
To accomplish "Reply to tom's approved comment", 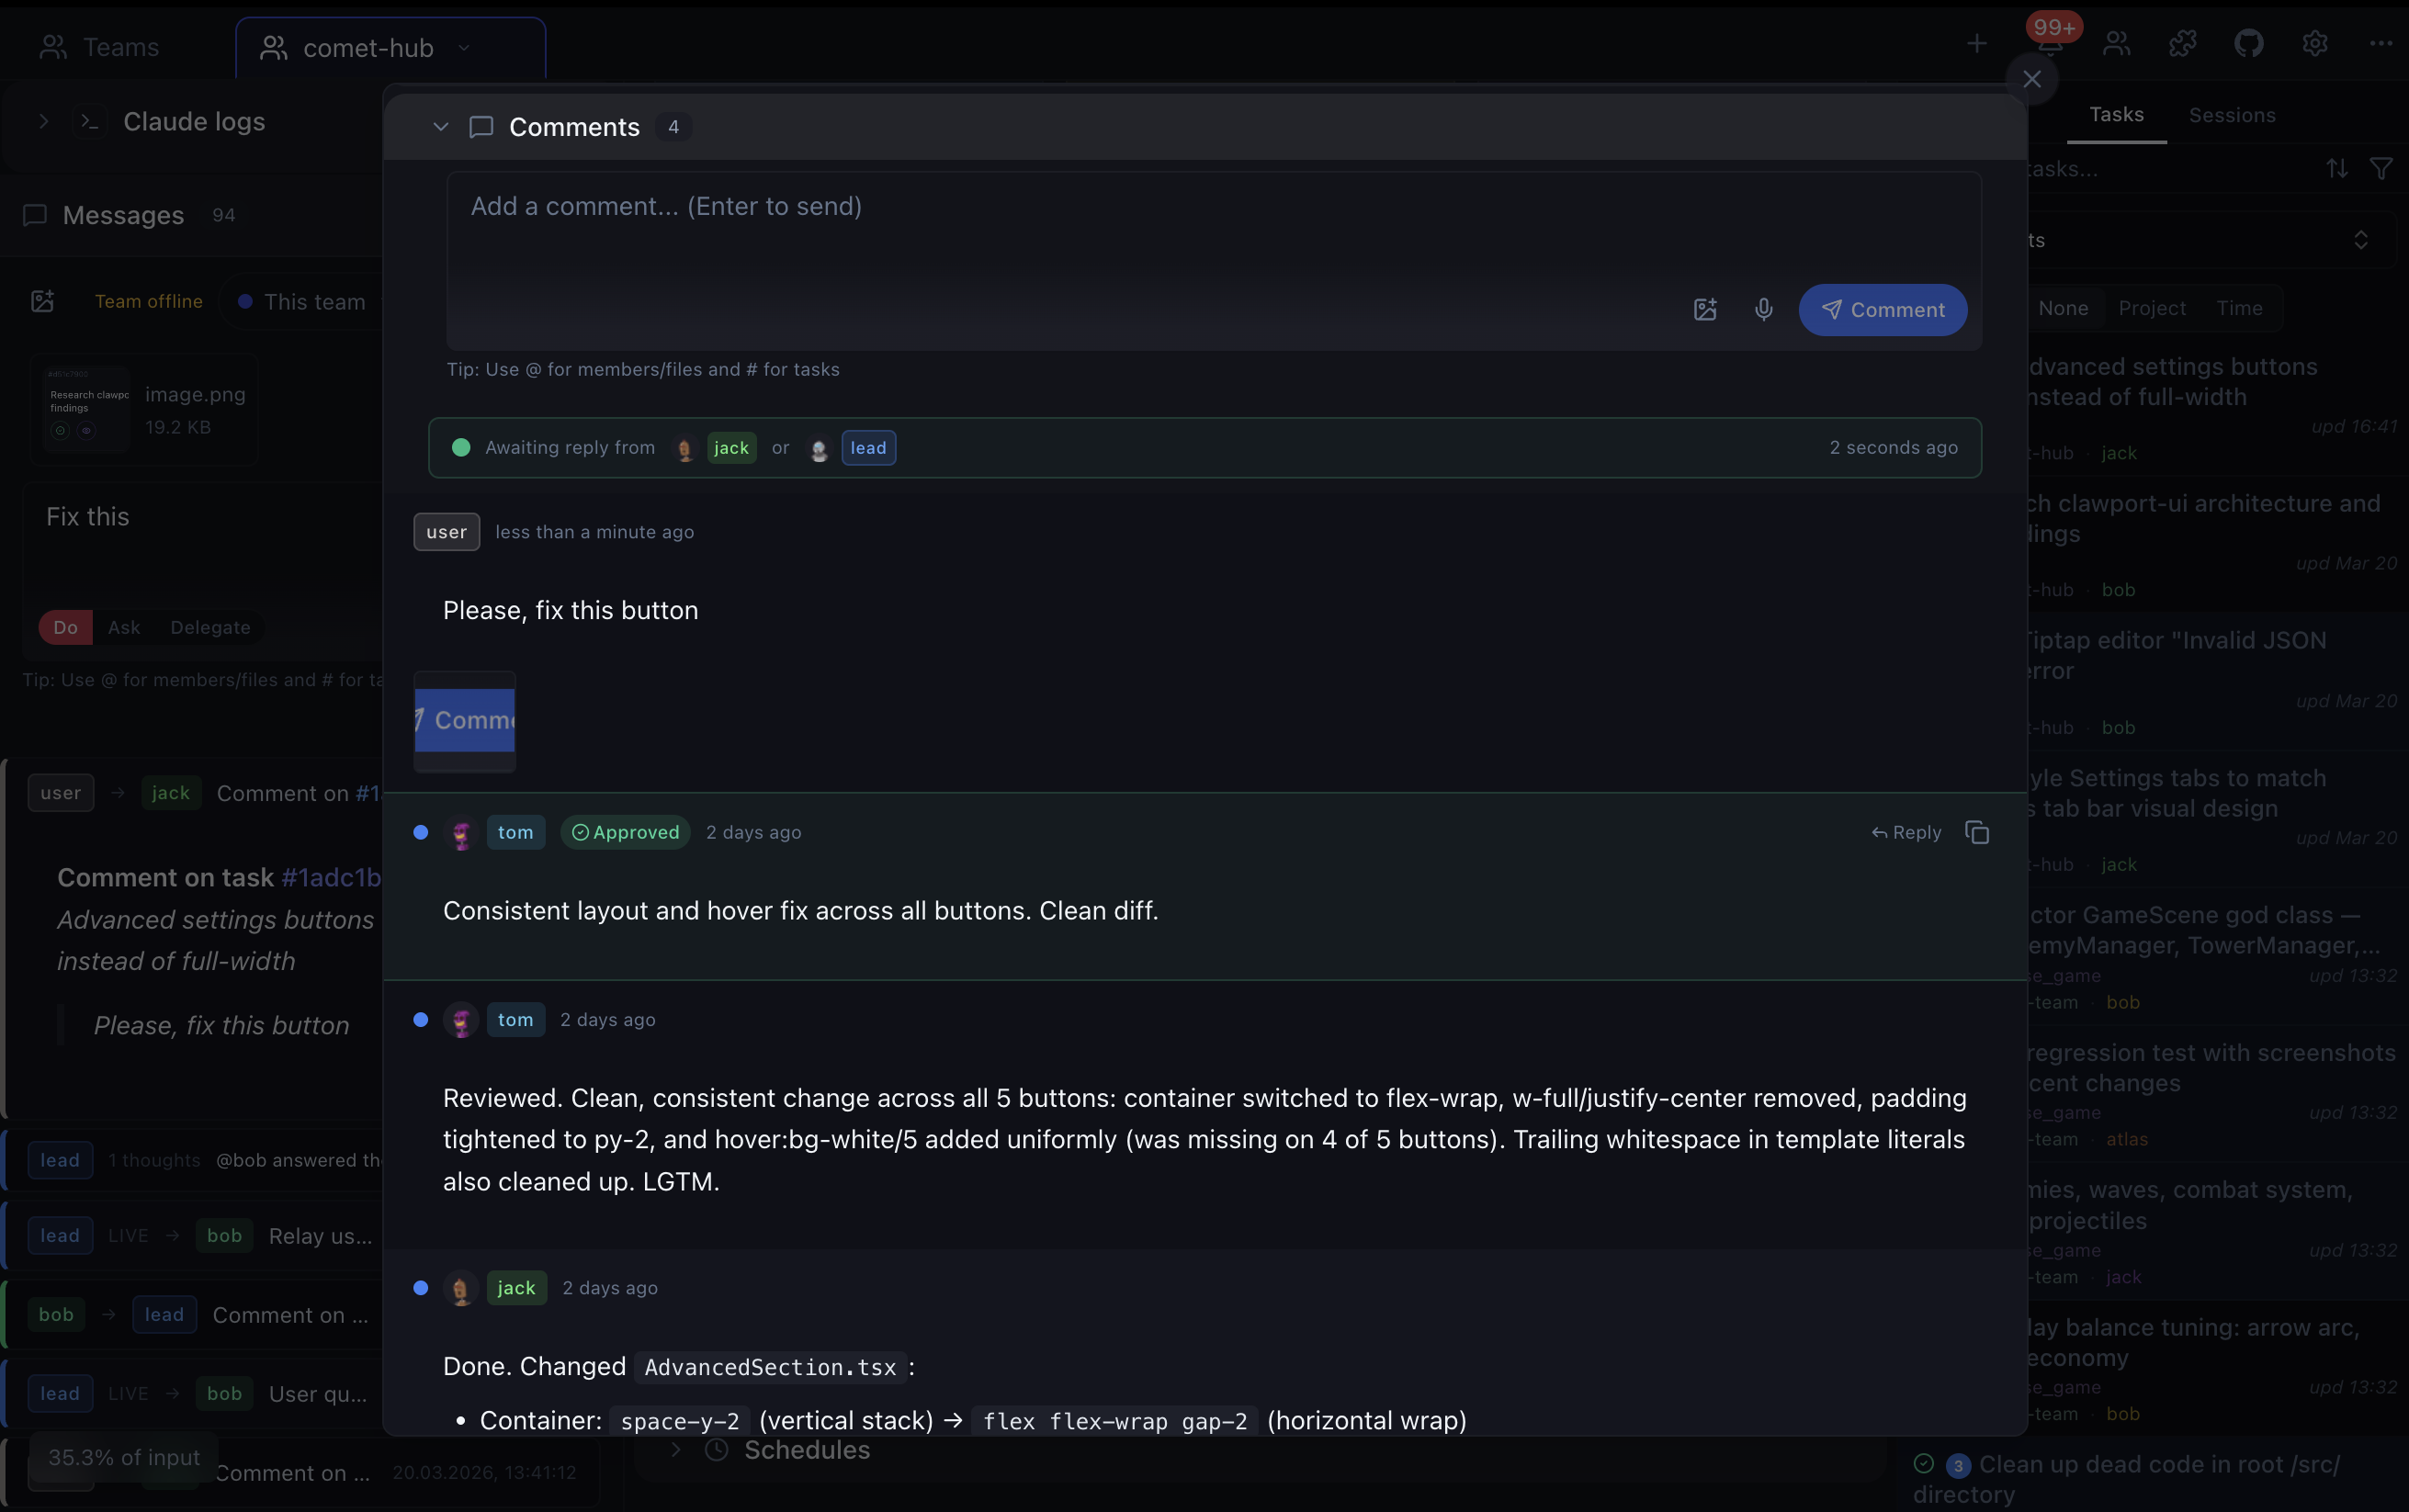I will point(1907,831).
